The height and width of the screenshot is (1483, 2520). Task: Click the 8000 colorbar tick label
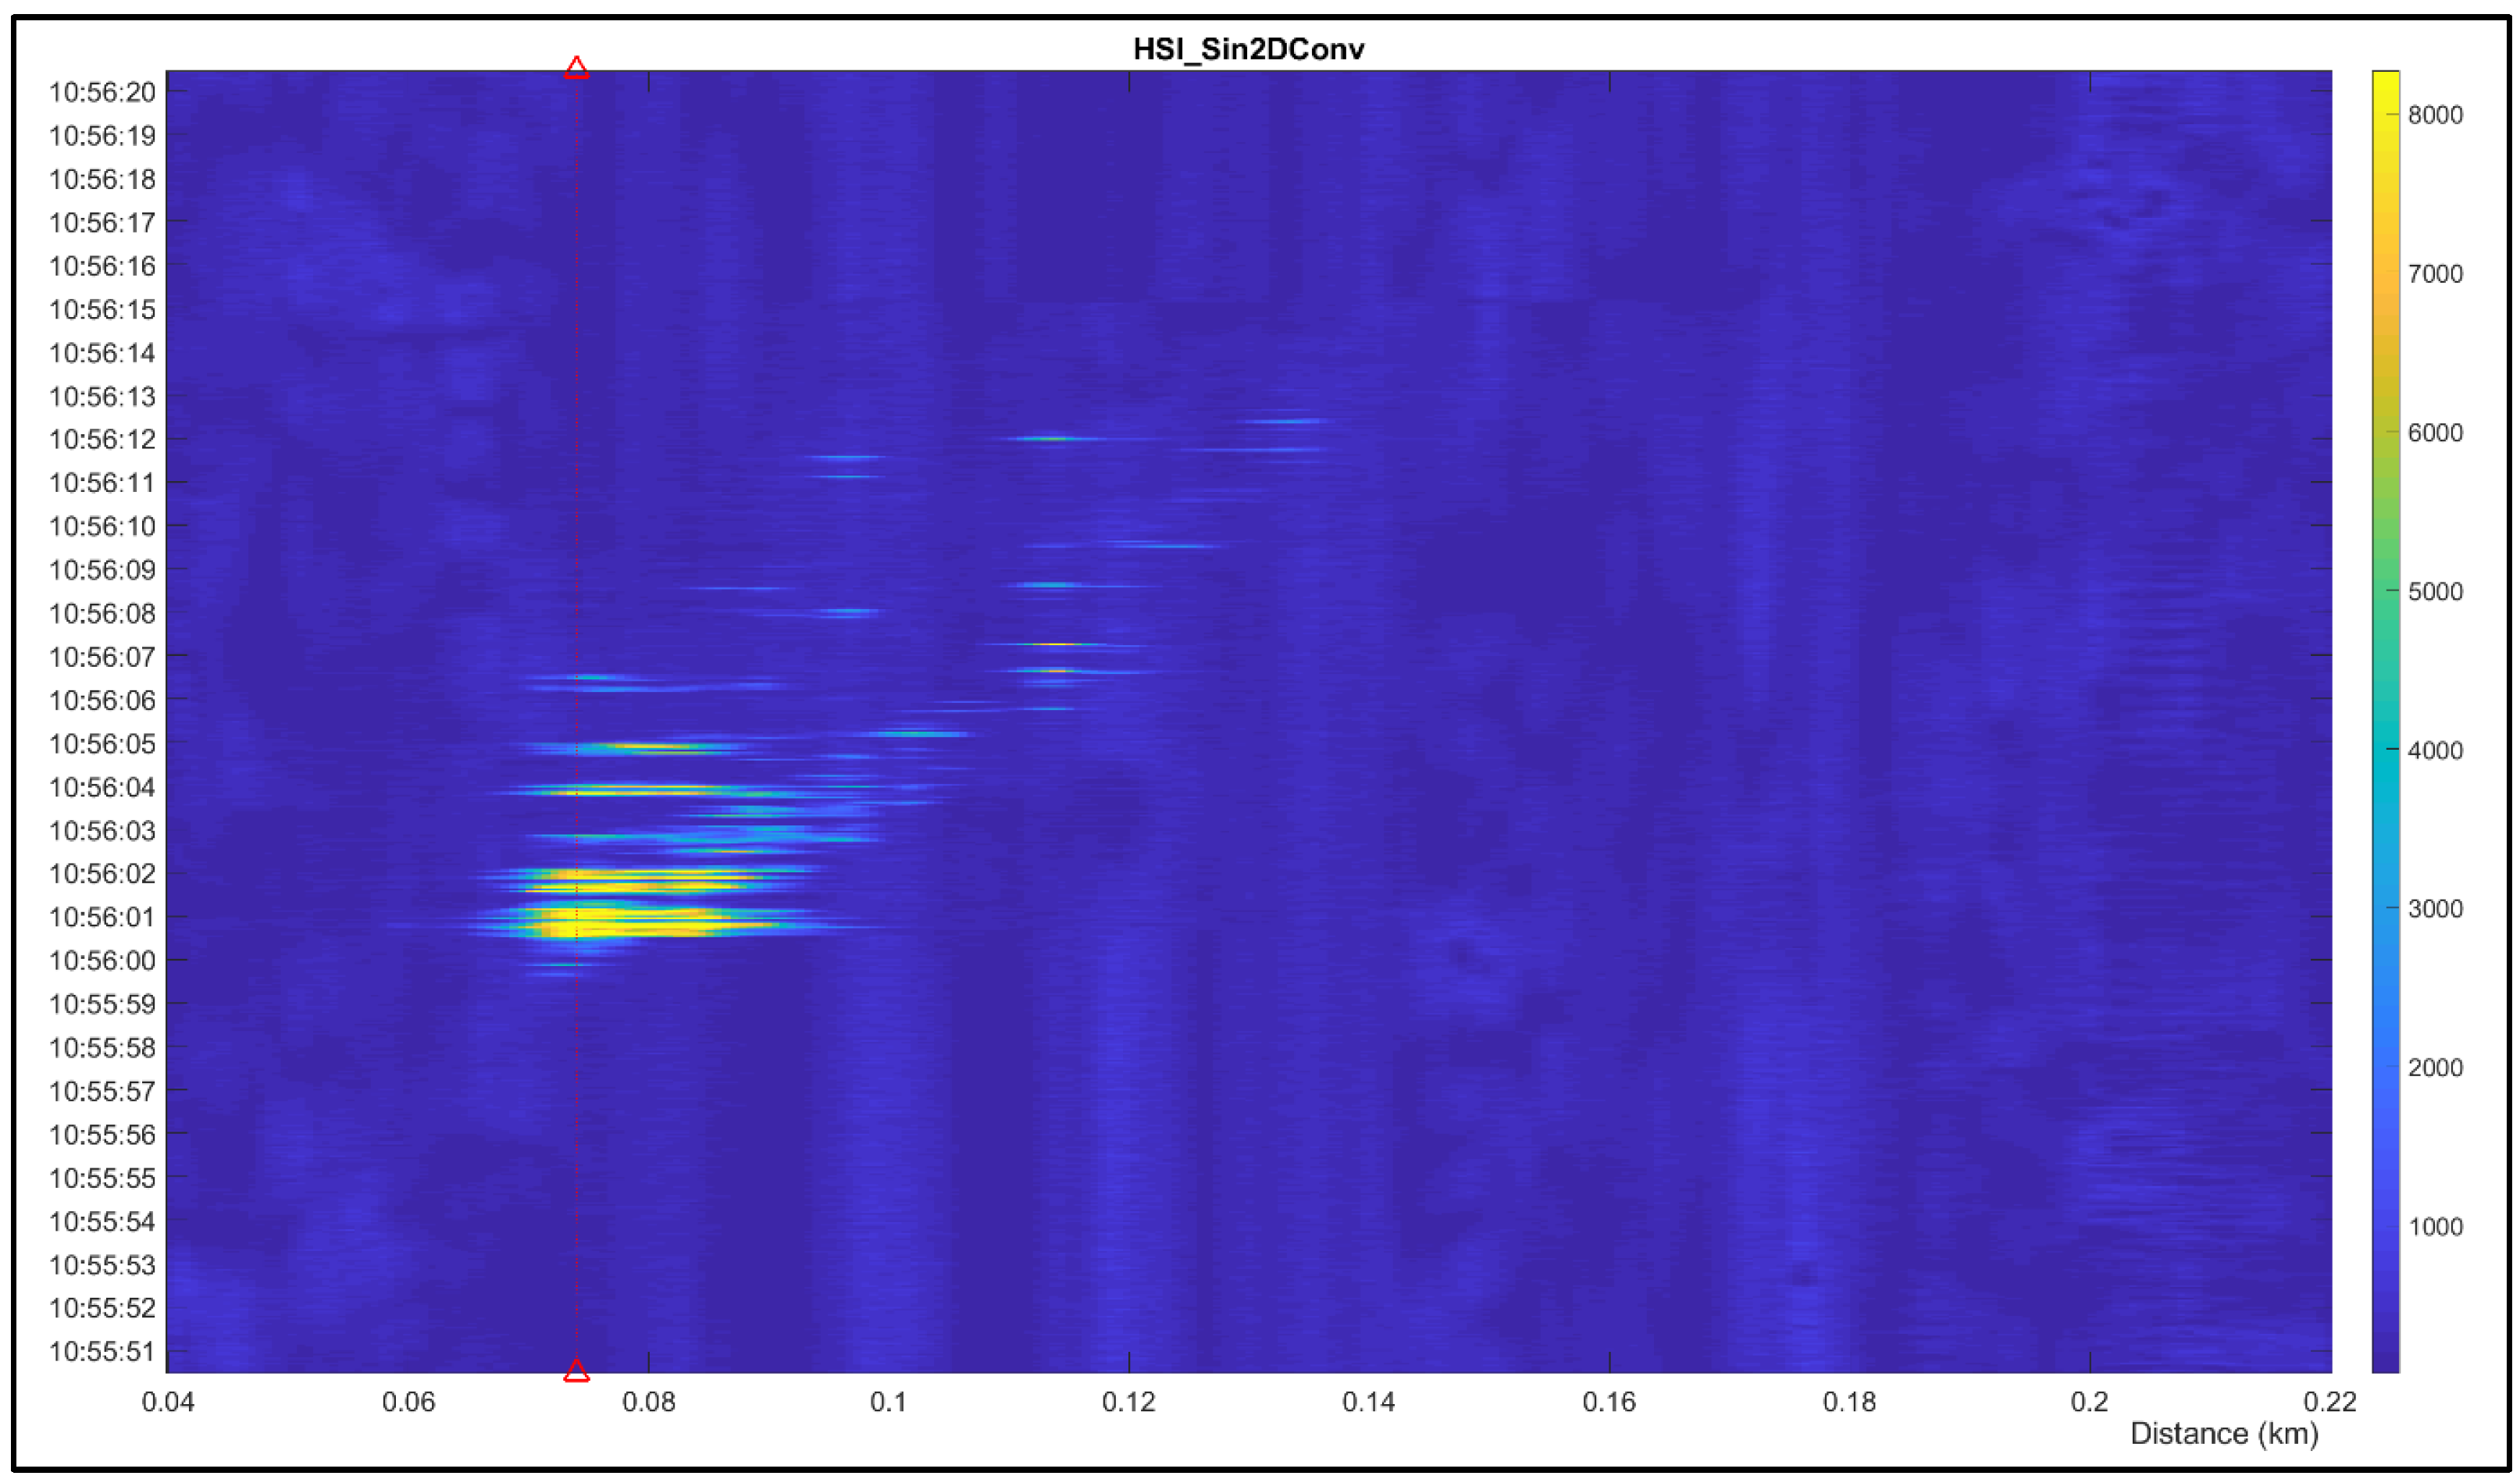click(x=2434, y=115)
